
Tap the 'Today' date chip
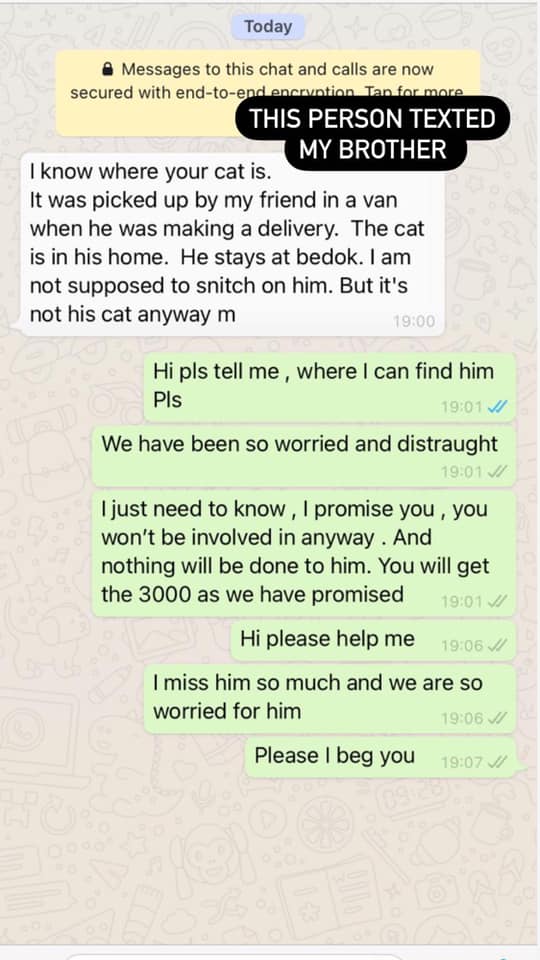(x=268, y=27)
